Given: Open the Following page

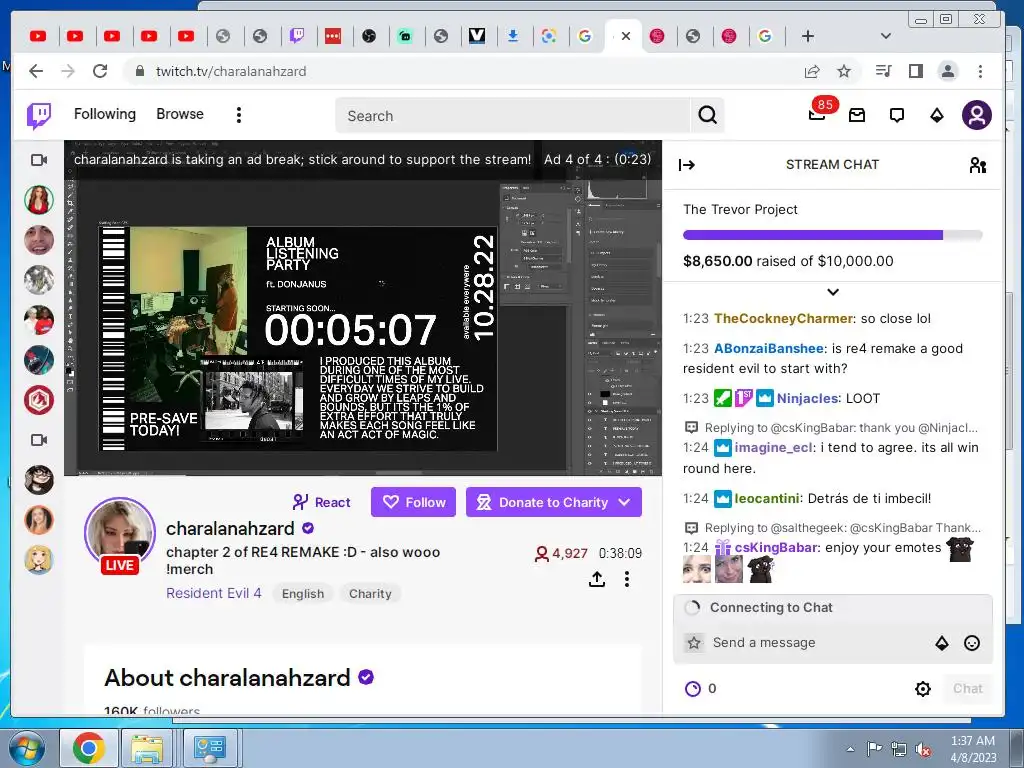Looking at the screenshot, I should [104, 114].
